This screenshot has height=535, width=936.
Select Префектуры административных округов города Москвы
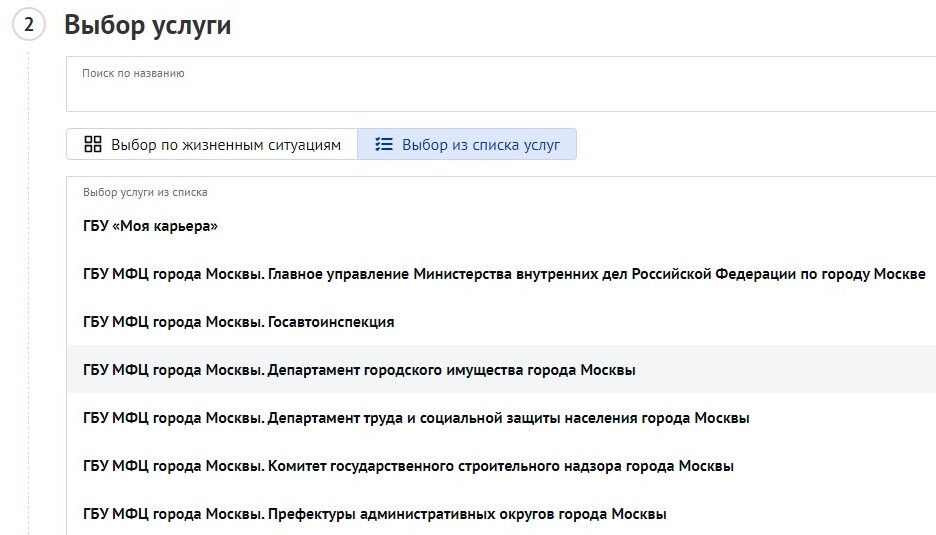tap(501, 513)
